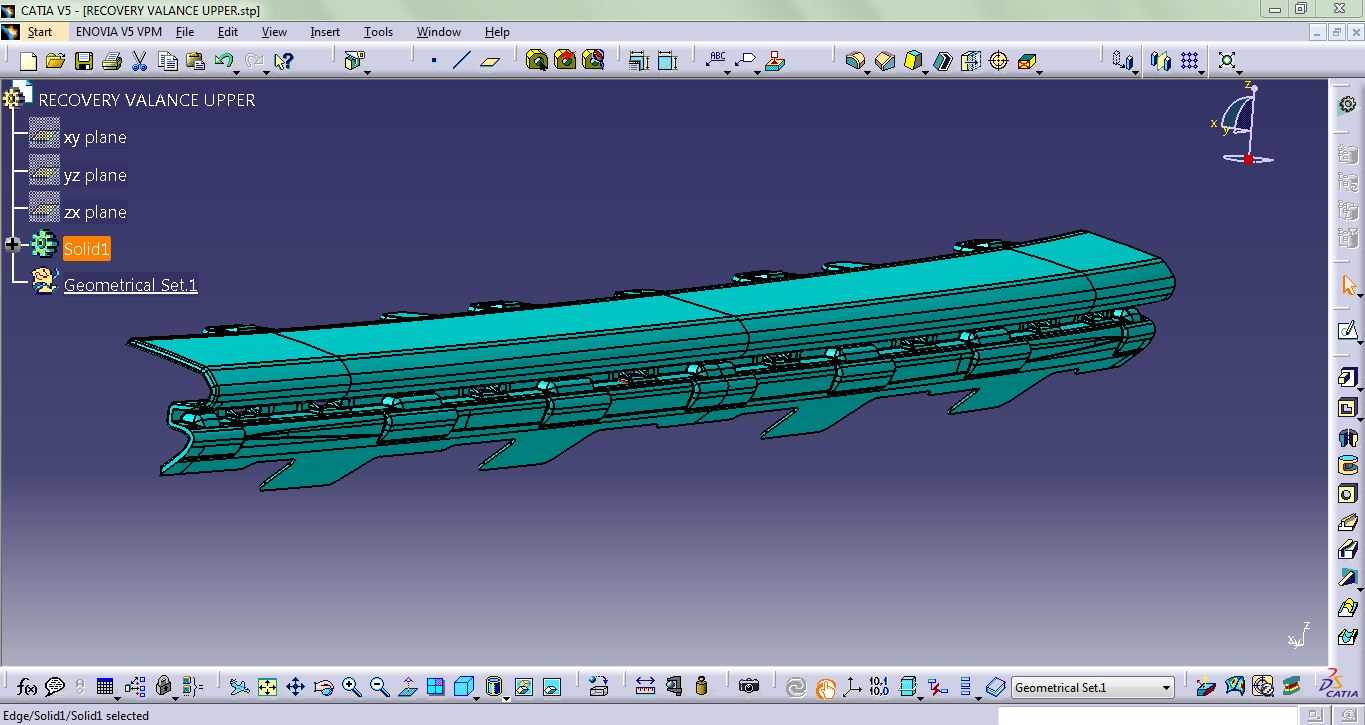The height and width of the screenshot is (725, 1365).
Task: Open the view mode cylinder dropdown arrow
Action: (x=506, y=698)
